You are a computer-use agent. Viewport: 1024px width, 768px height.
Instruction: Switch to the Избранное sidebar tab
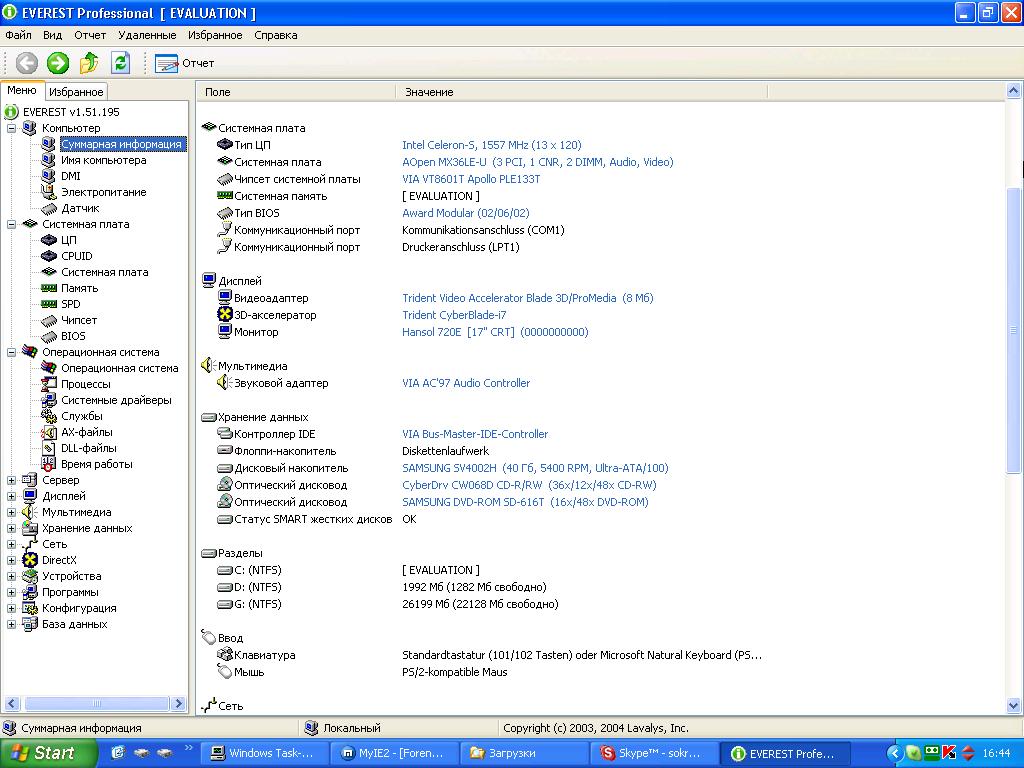click(x=76, y=92)
